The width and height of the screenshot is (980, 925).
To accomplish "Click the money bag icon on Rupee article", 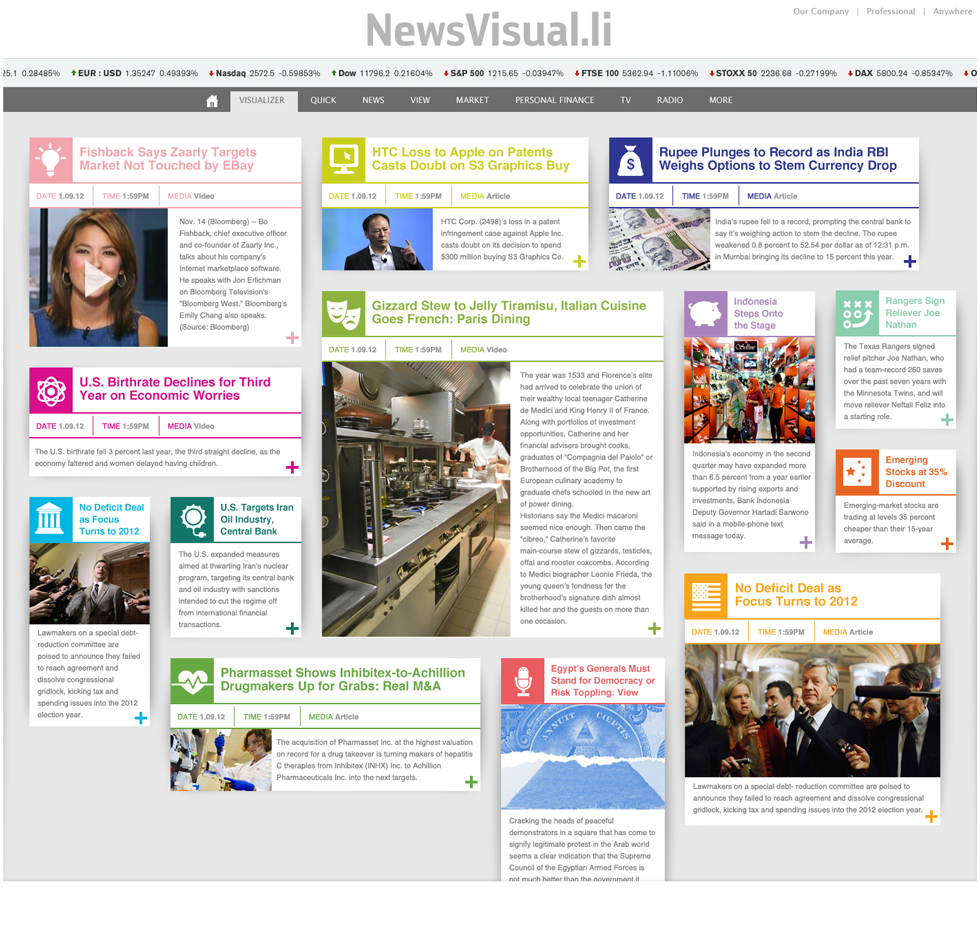I will (630, 159).
